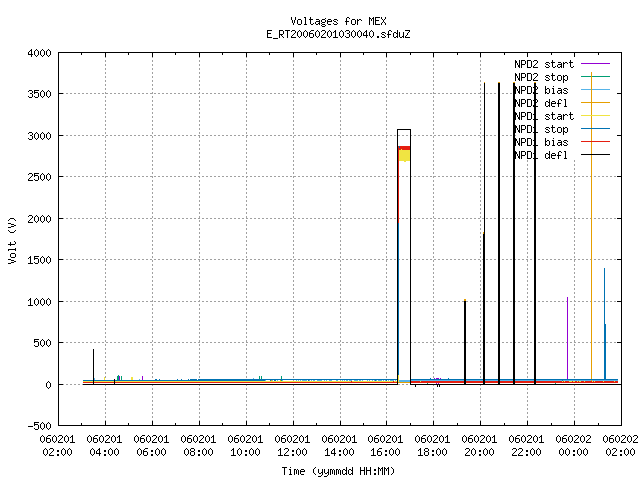Click the x-axis tick '060201 16:00'

point(386,446)
